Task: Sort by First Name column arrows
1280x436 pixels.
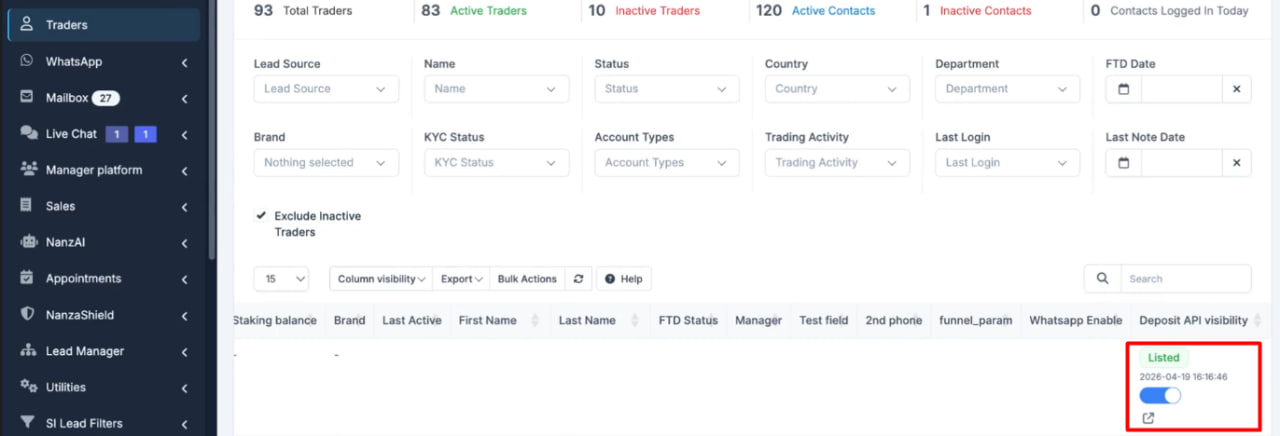Action: pyautogui.click(x=534, y=321)
